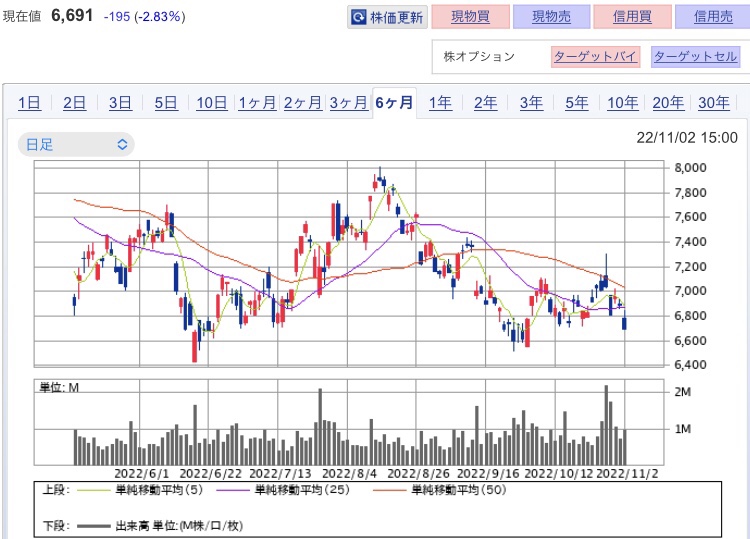Open the 現物買 order link
The width and height of the screenshot is (750, 539).
(470, 17)
